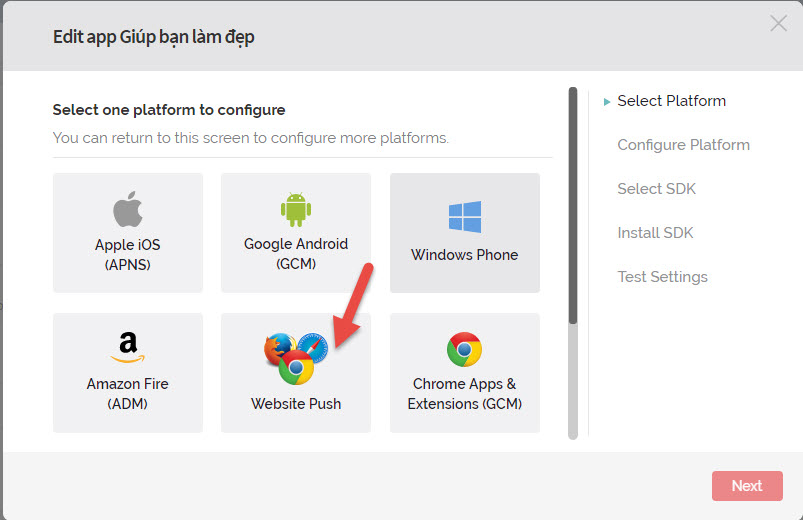
Task: Pick the Windows Phone label
Action: [465, 255]
